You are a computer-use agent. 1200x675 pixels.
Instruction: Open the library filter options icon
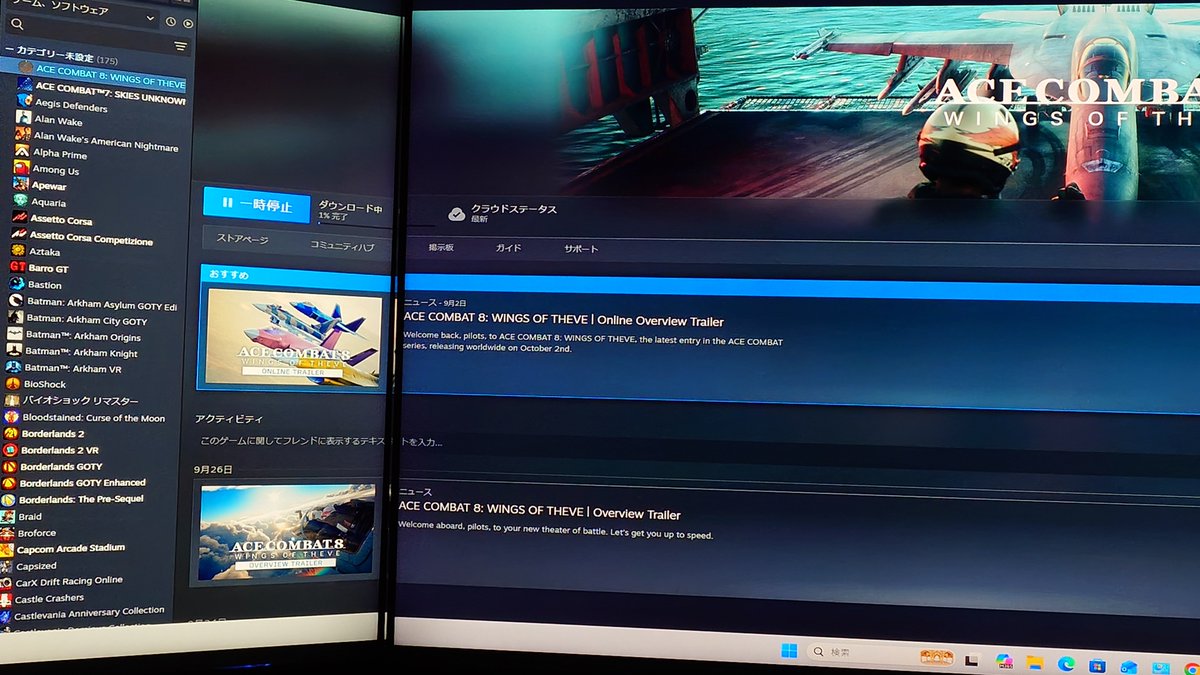181,46
